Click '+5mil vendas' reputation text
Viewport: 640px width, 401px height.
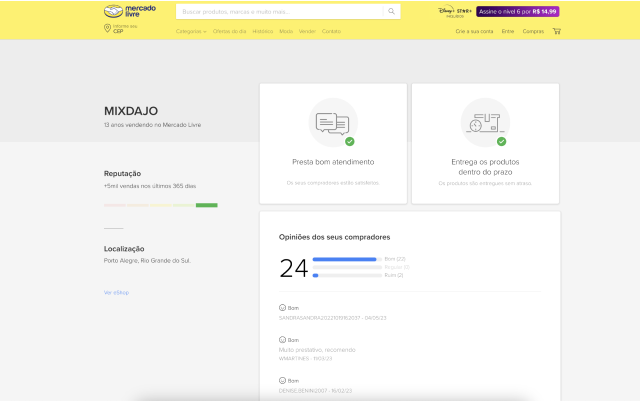150,186
